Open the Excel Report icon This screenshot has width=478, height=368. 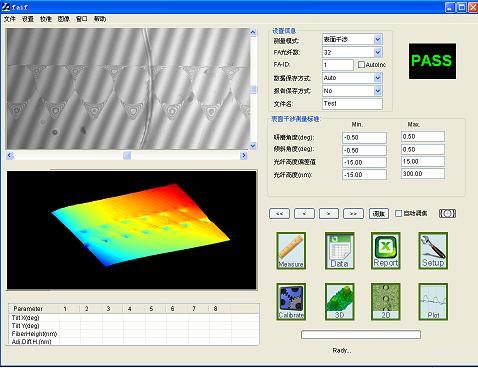(x=386, y=251)
